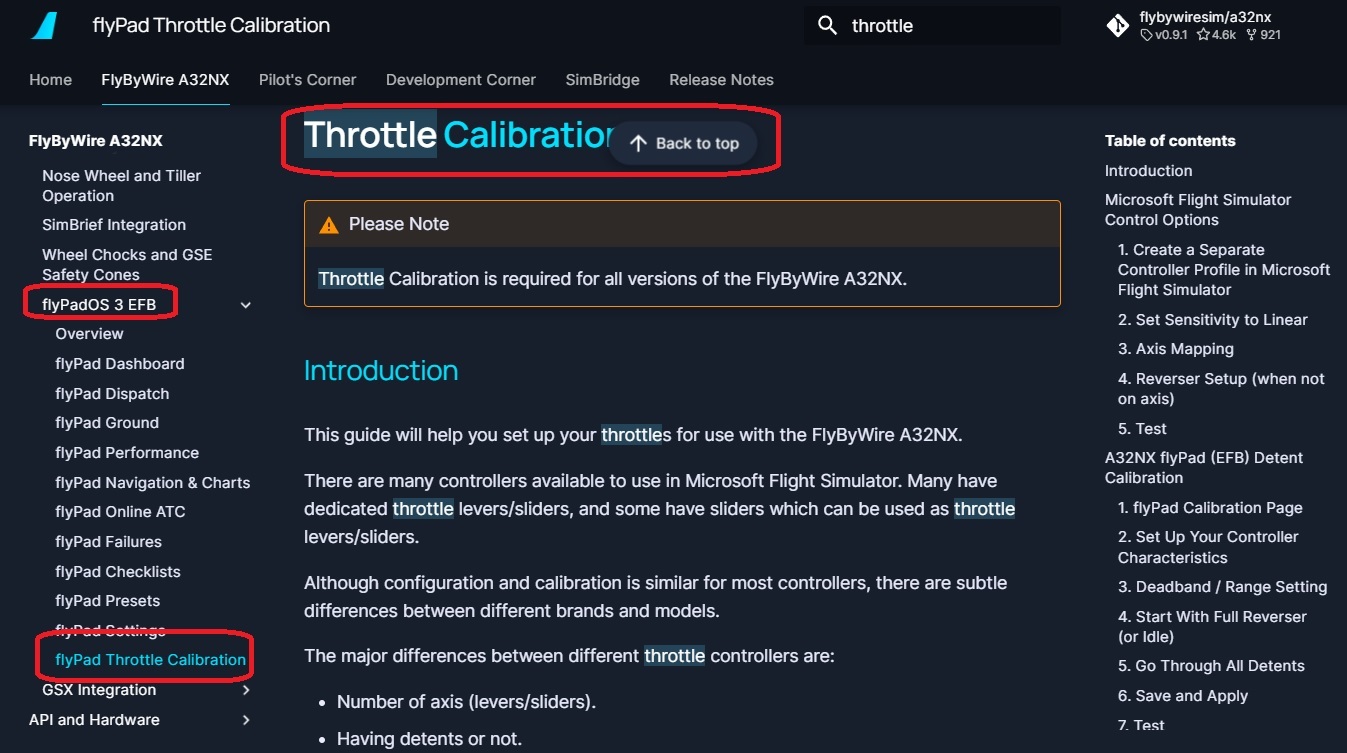The width and height of the screenshot is (1347, 753).
Task: Switch to the Pilot's Corner tab
Action: [x=307, y=80]
